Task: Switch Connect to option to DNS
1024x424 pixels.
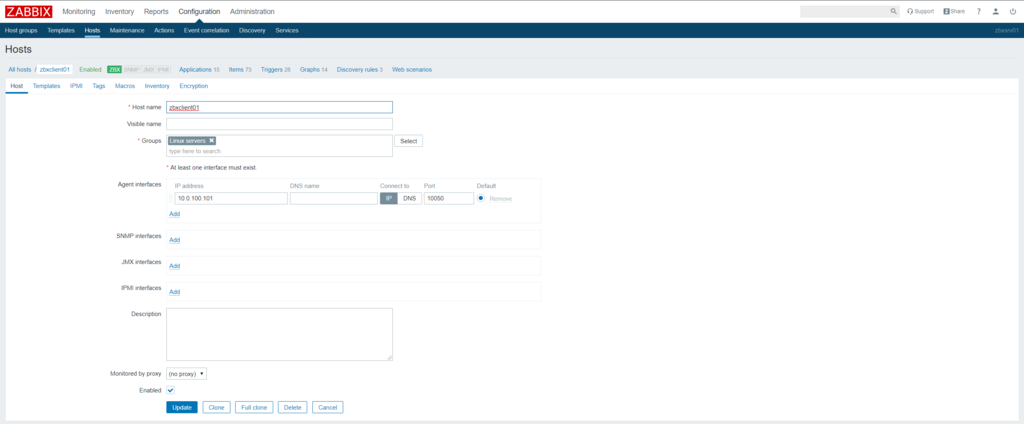Action: [x=409, y=199]
